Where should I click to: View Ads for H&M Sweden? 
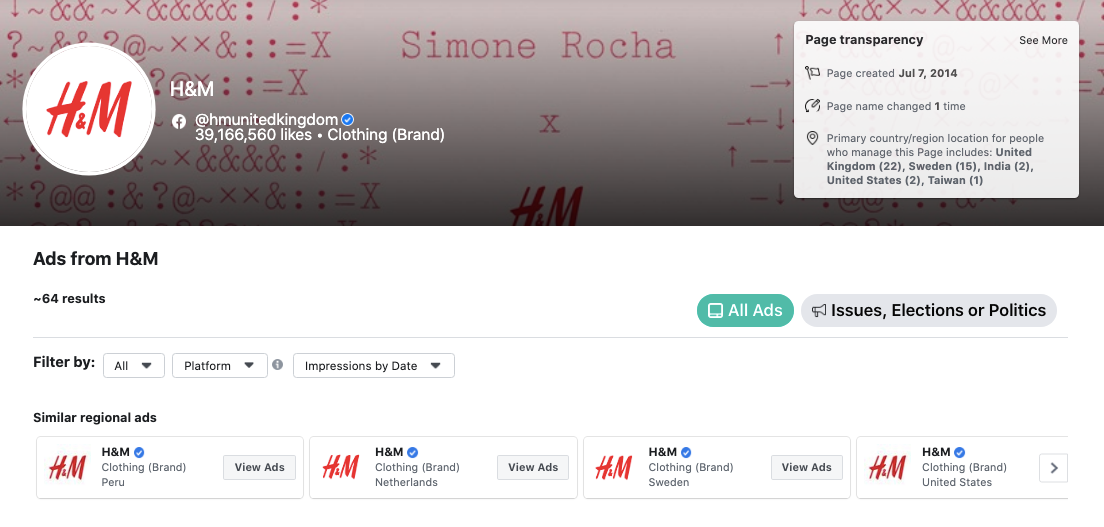tap(807, 467)
